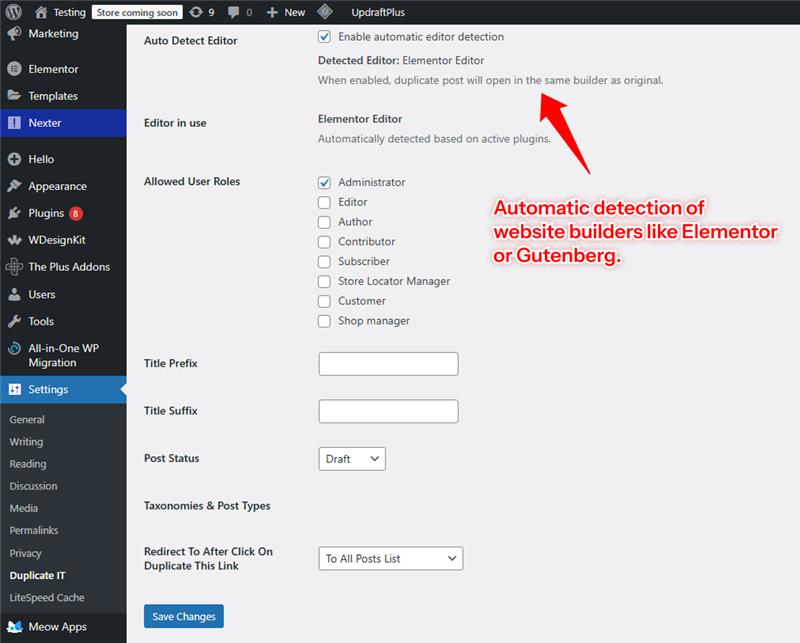This screenshot has width=800, height=643.
Task: Check the Author role checkbox
Action: tap(324, 222)
